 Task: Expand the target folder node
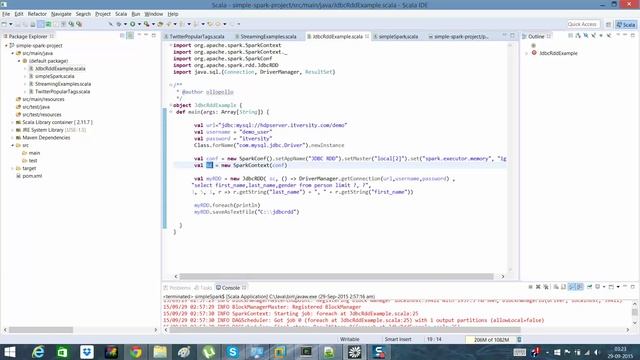[13, 168]
